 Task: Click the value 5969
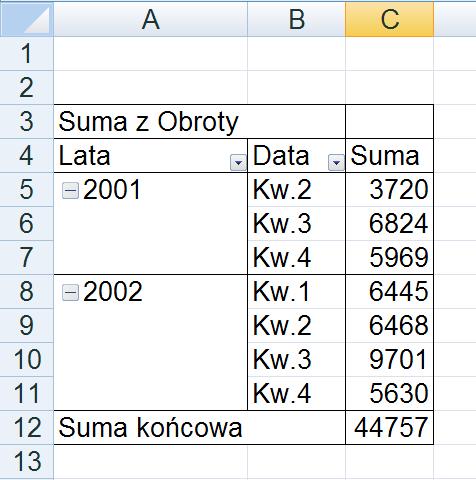pyautogui.click(x=399, y=257)
